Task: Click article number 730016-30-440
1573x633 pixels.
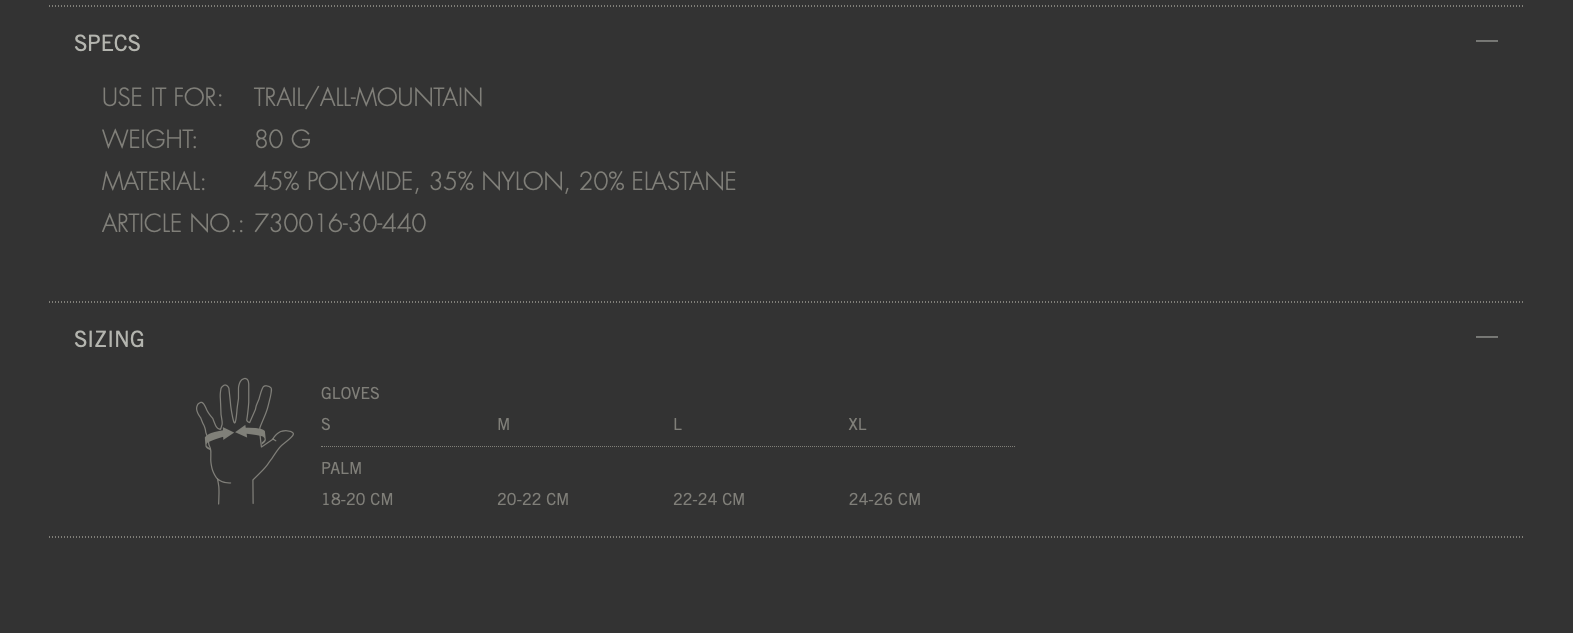Action: (340, 223)
